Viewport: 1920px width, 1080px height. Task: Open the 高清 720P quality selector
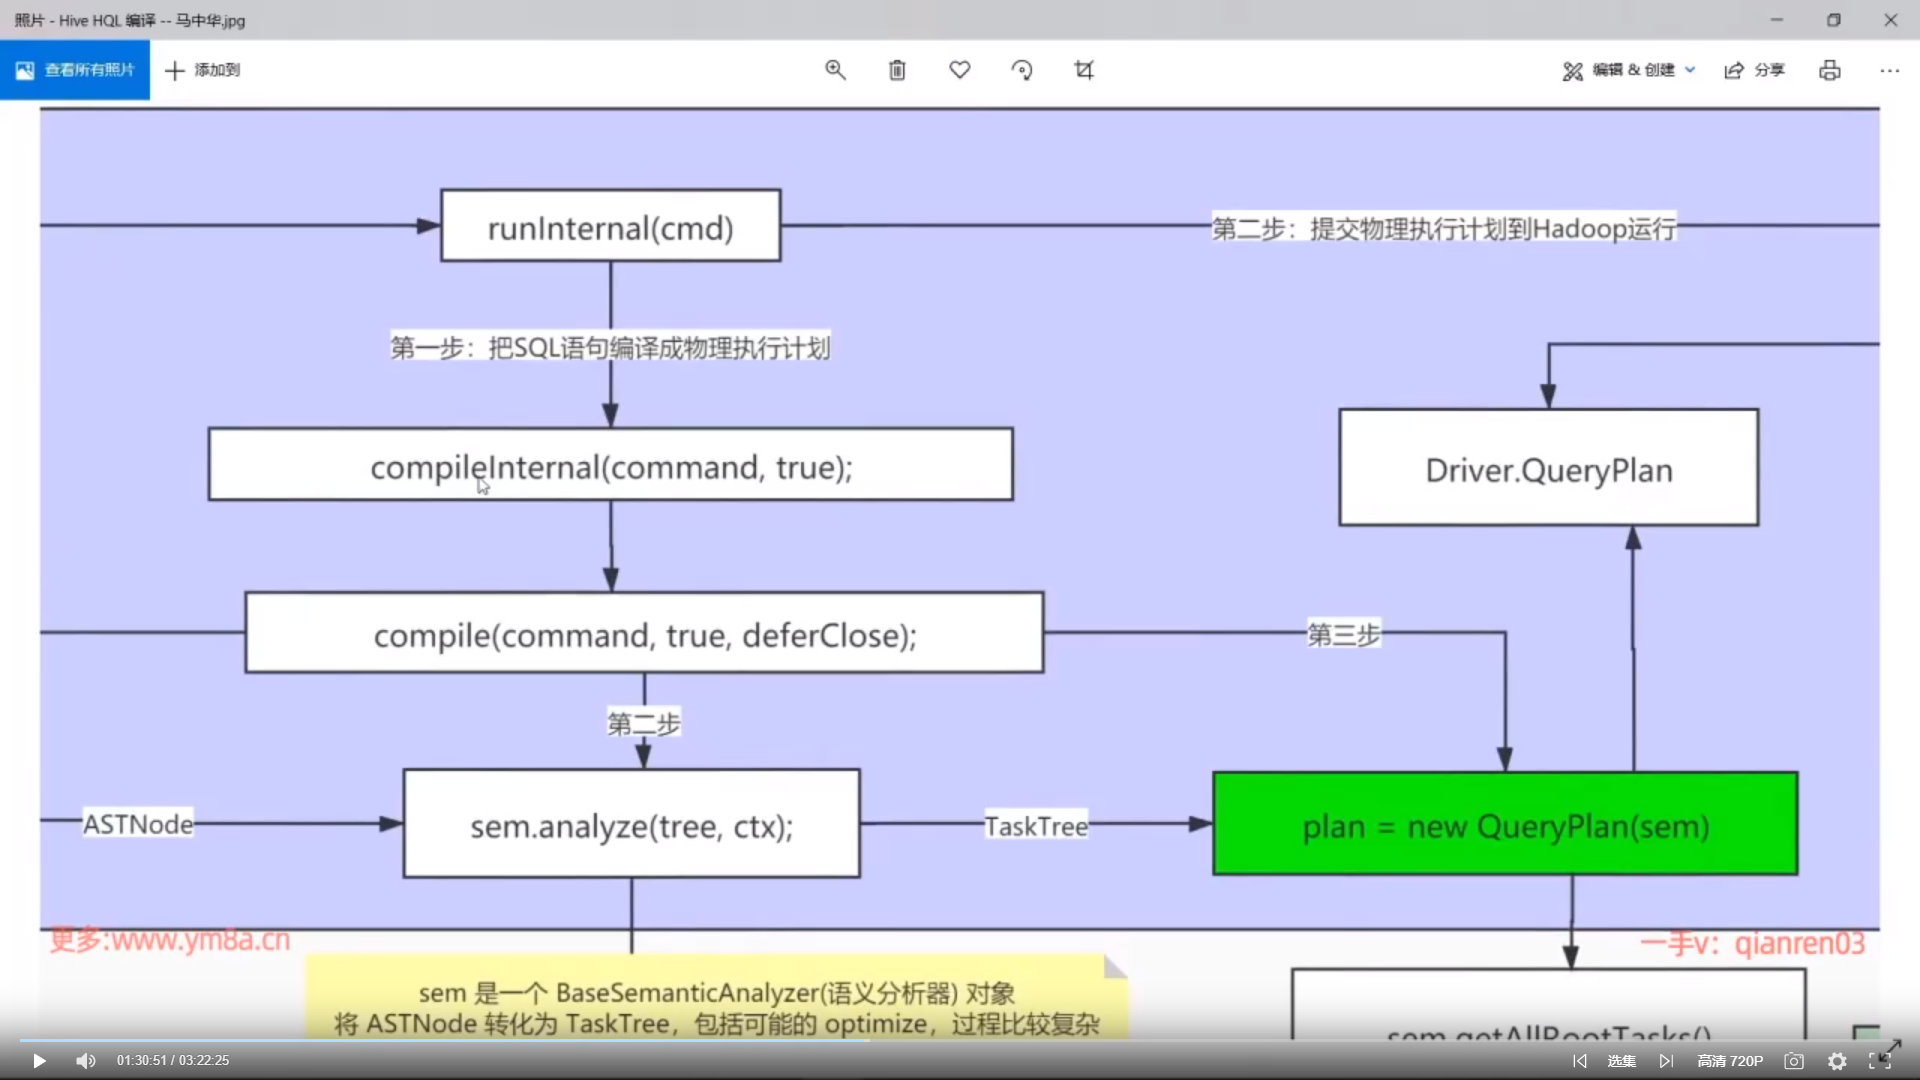[x=1730, y=1061]
